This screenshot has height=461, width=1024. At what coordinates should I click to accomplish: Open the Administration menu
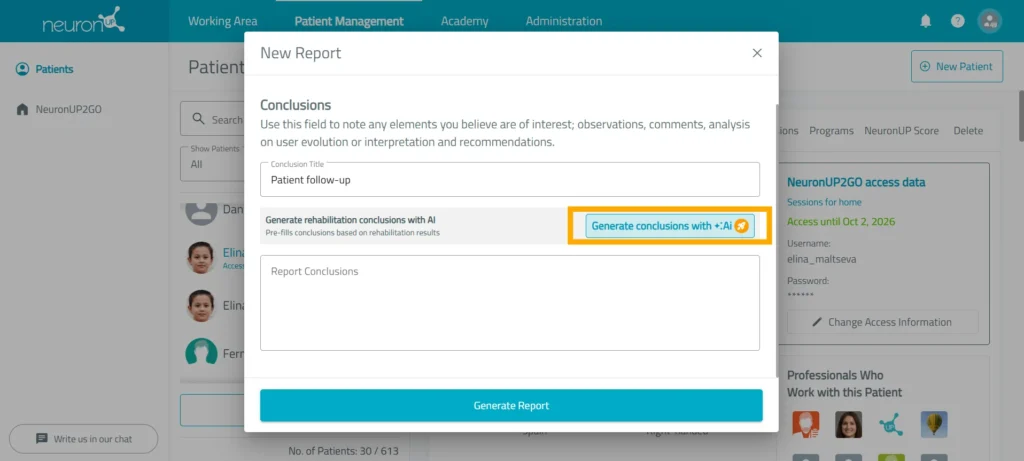click(564, 21)
